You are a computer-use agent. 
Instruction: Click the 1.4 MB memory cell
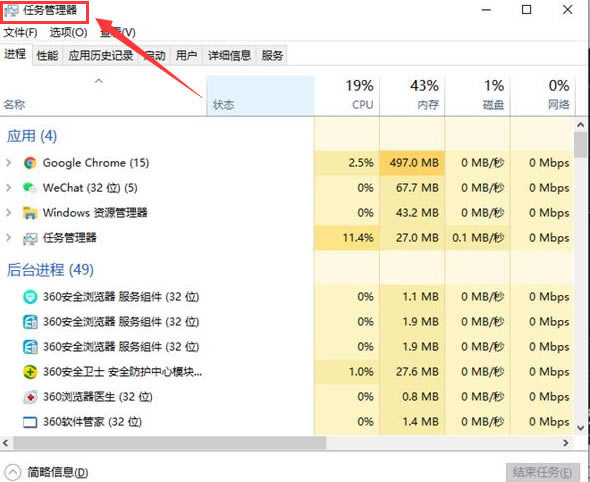coord(412,422)
